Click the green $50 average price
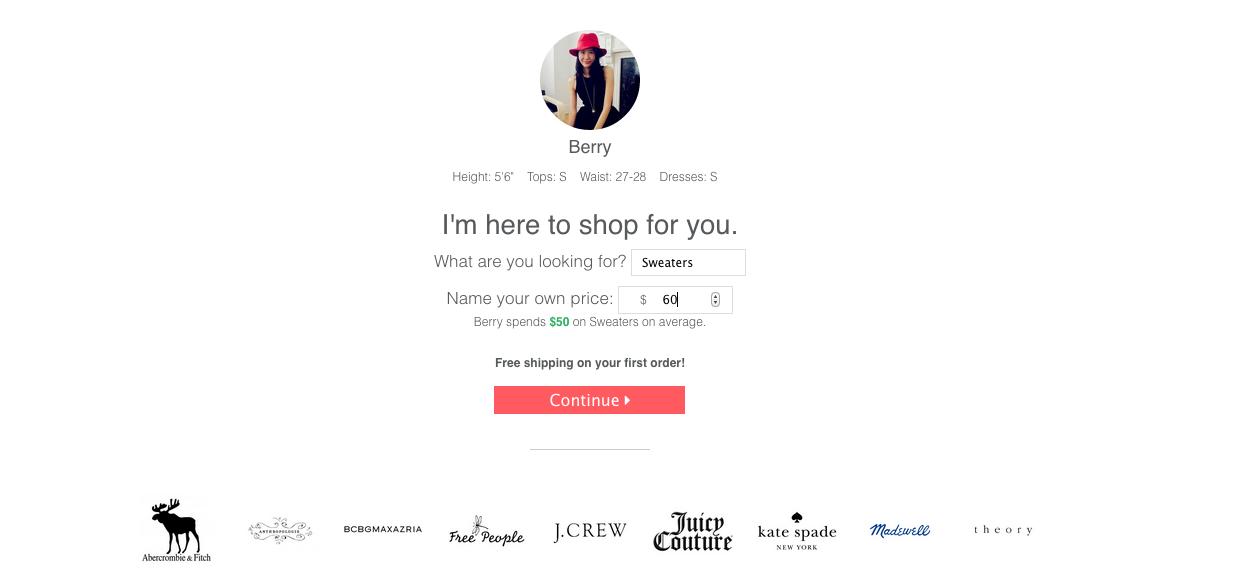This screenshot has height=583, width=1249. [x=559, y=322]
